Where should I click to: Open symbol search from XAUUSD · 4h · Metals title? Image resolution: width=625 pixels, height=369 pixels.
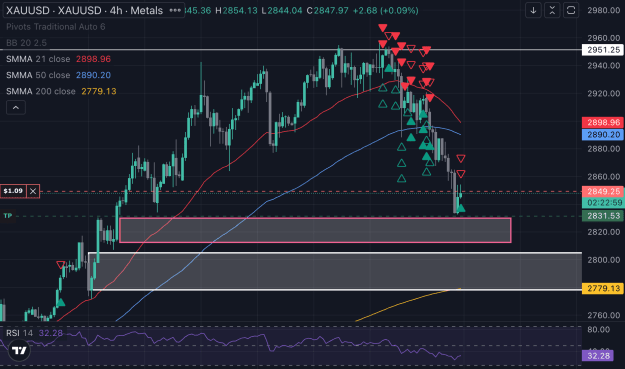(84, 10)
